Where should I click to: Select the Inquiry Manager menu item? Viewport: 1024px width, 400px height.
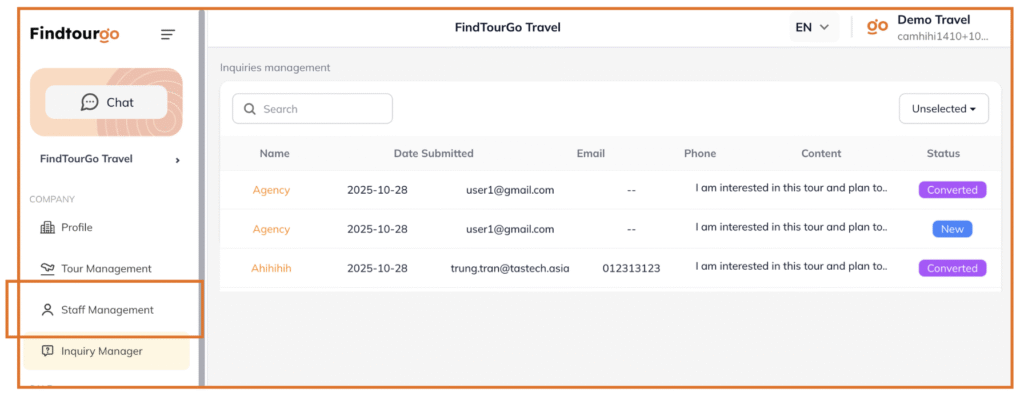pos(102,351)
